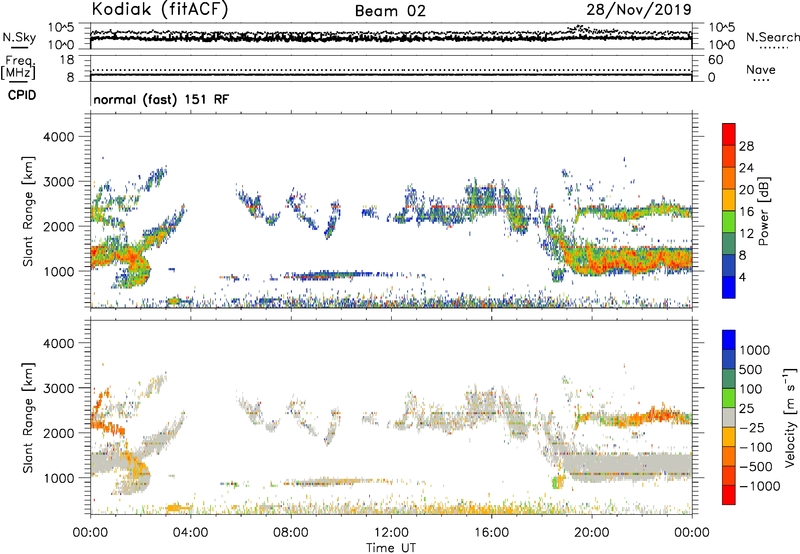The width and height of the screenshot is (800, 554).
Task: Click the date '28/Nov/2019'
Action: tap(639, 10)
